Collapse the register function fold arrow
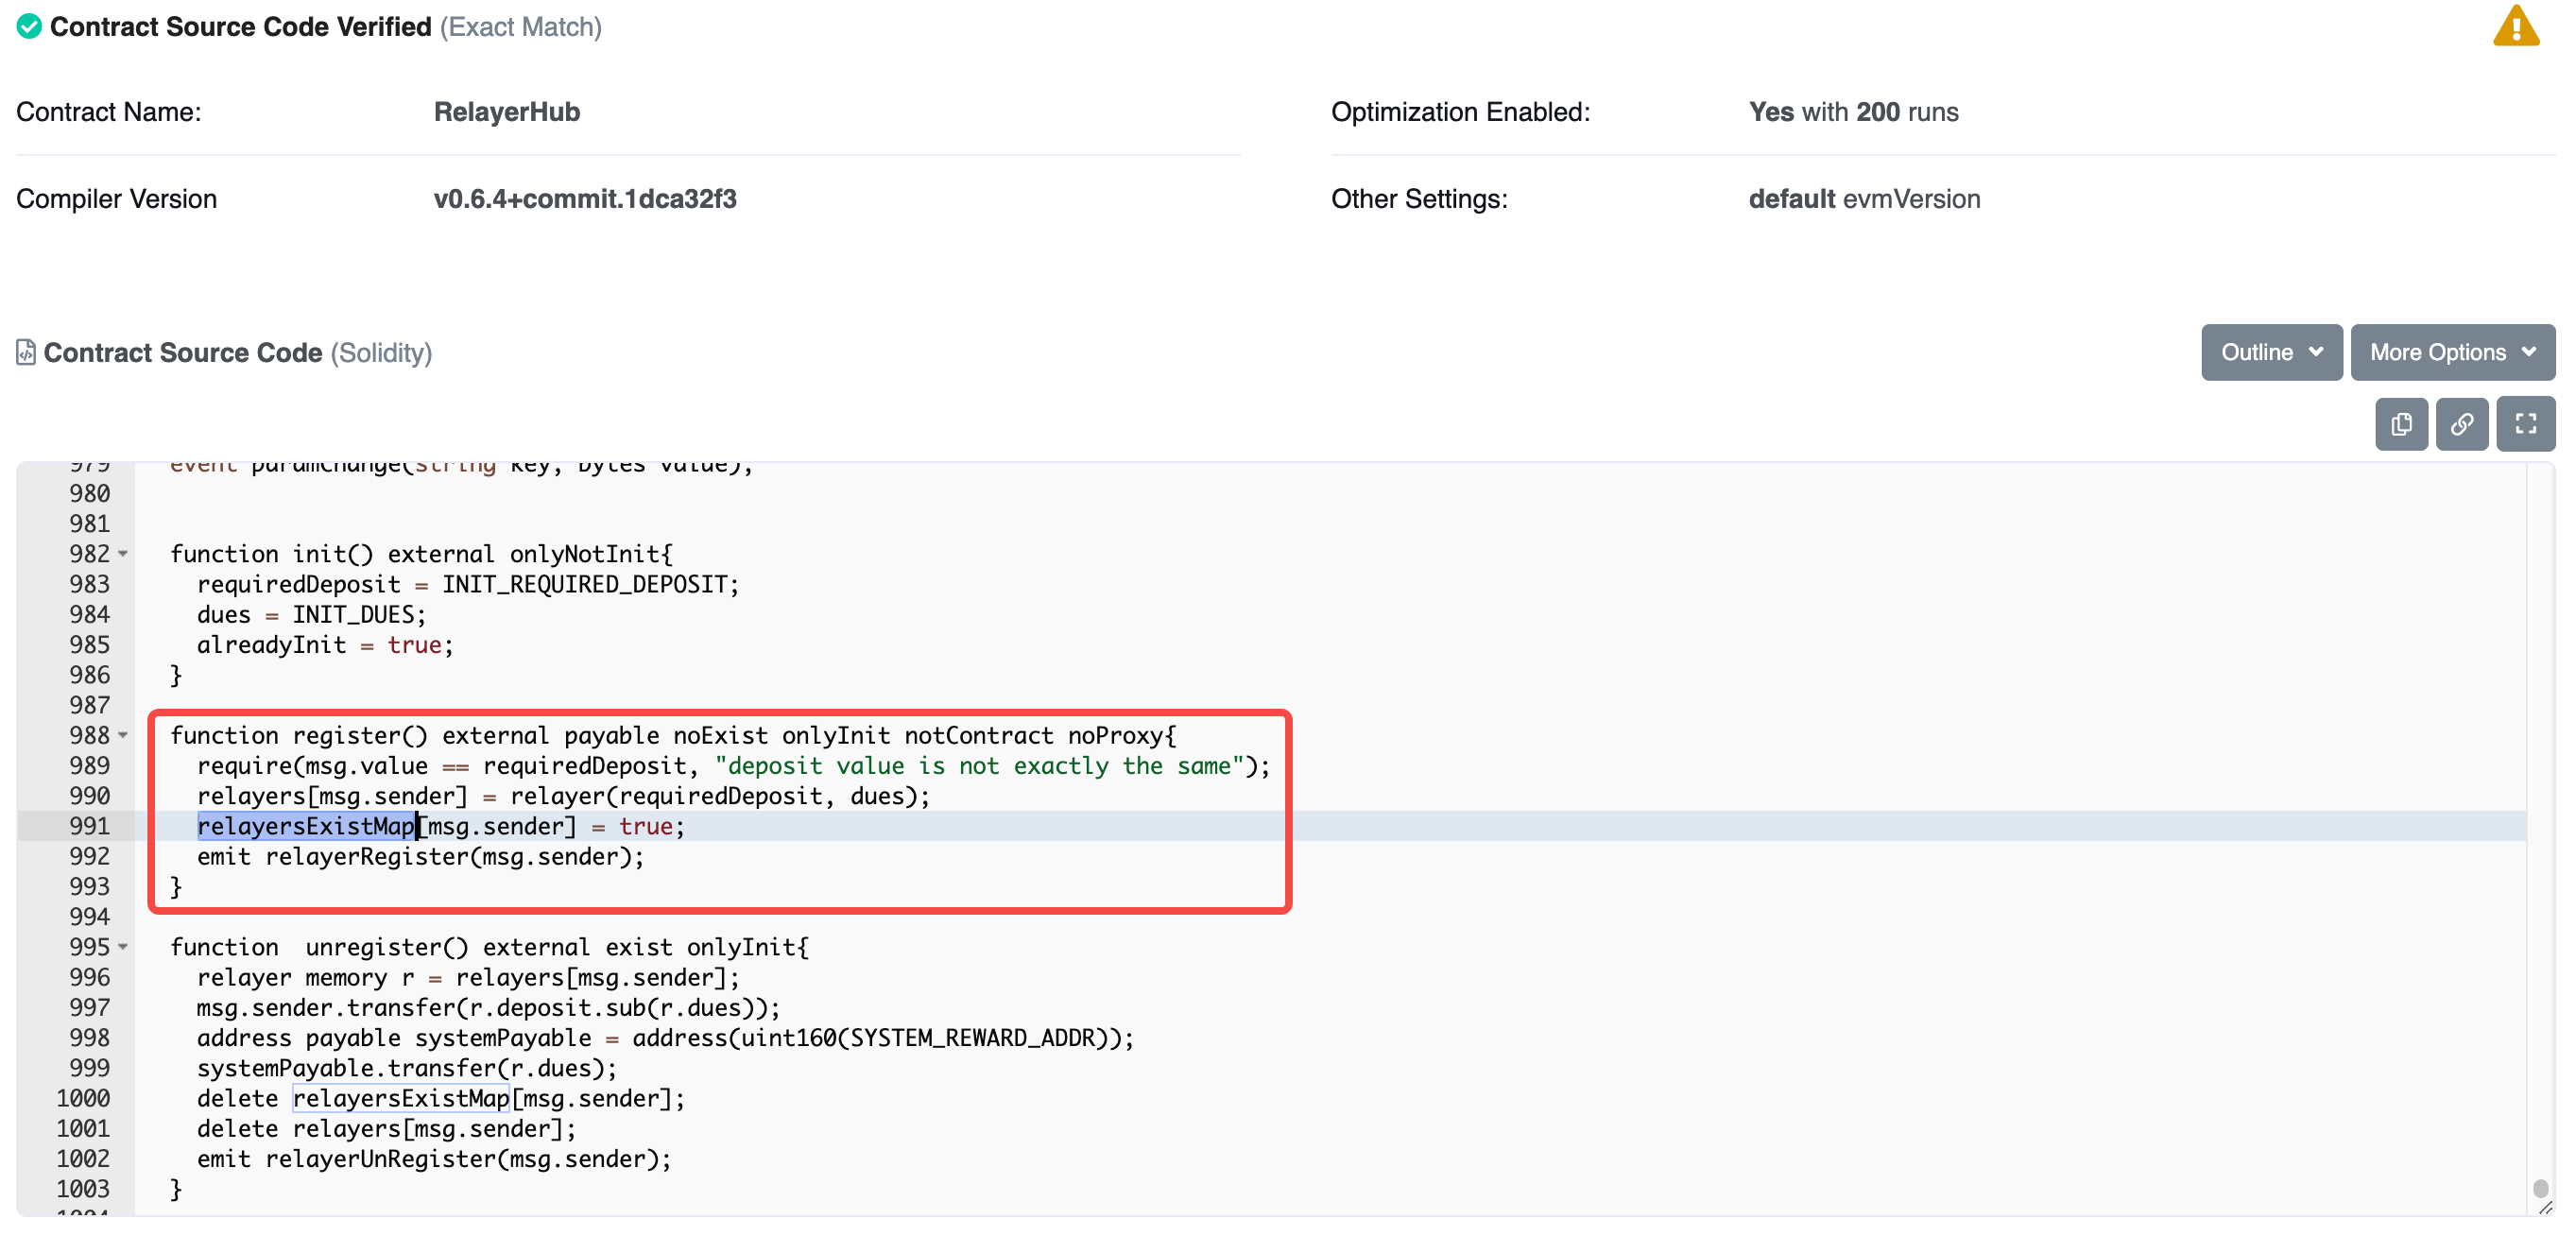The height and width of the screenshot is (1253, 2576). click(x=123, y=735)
